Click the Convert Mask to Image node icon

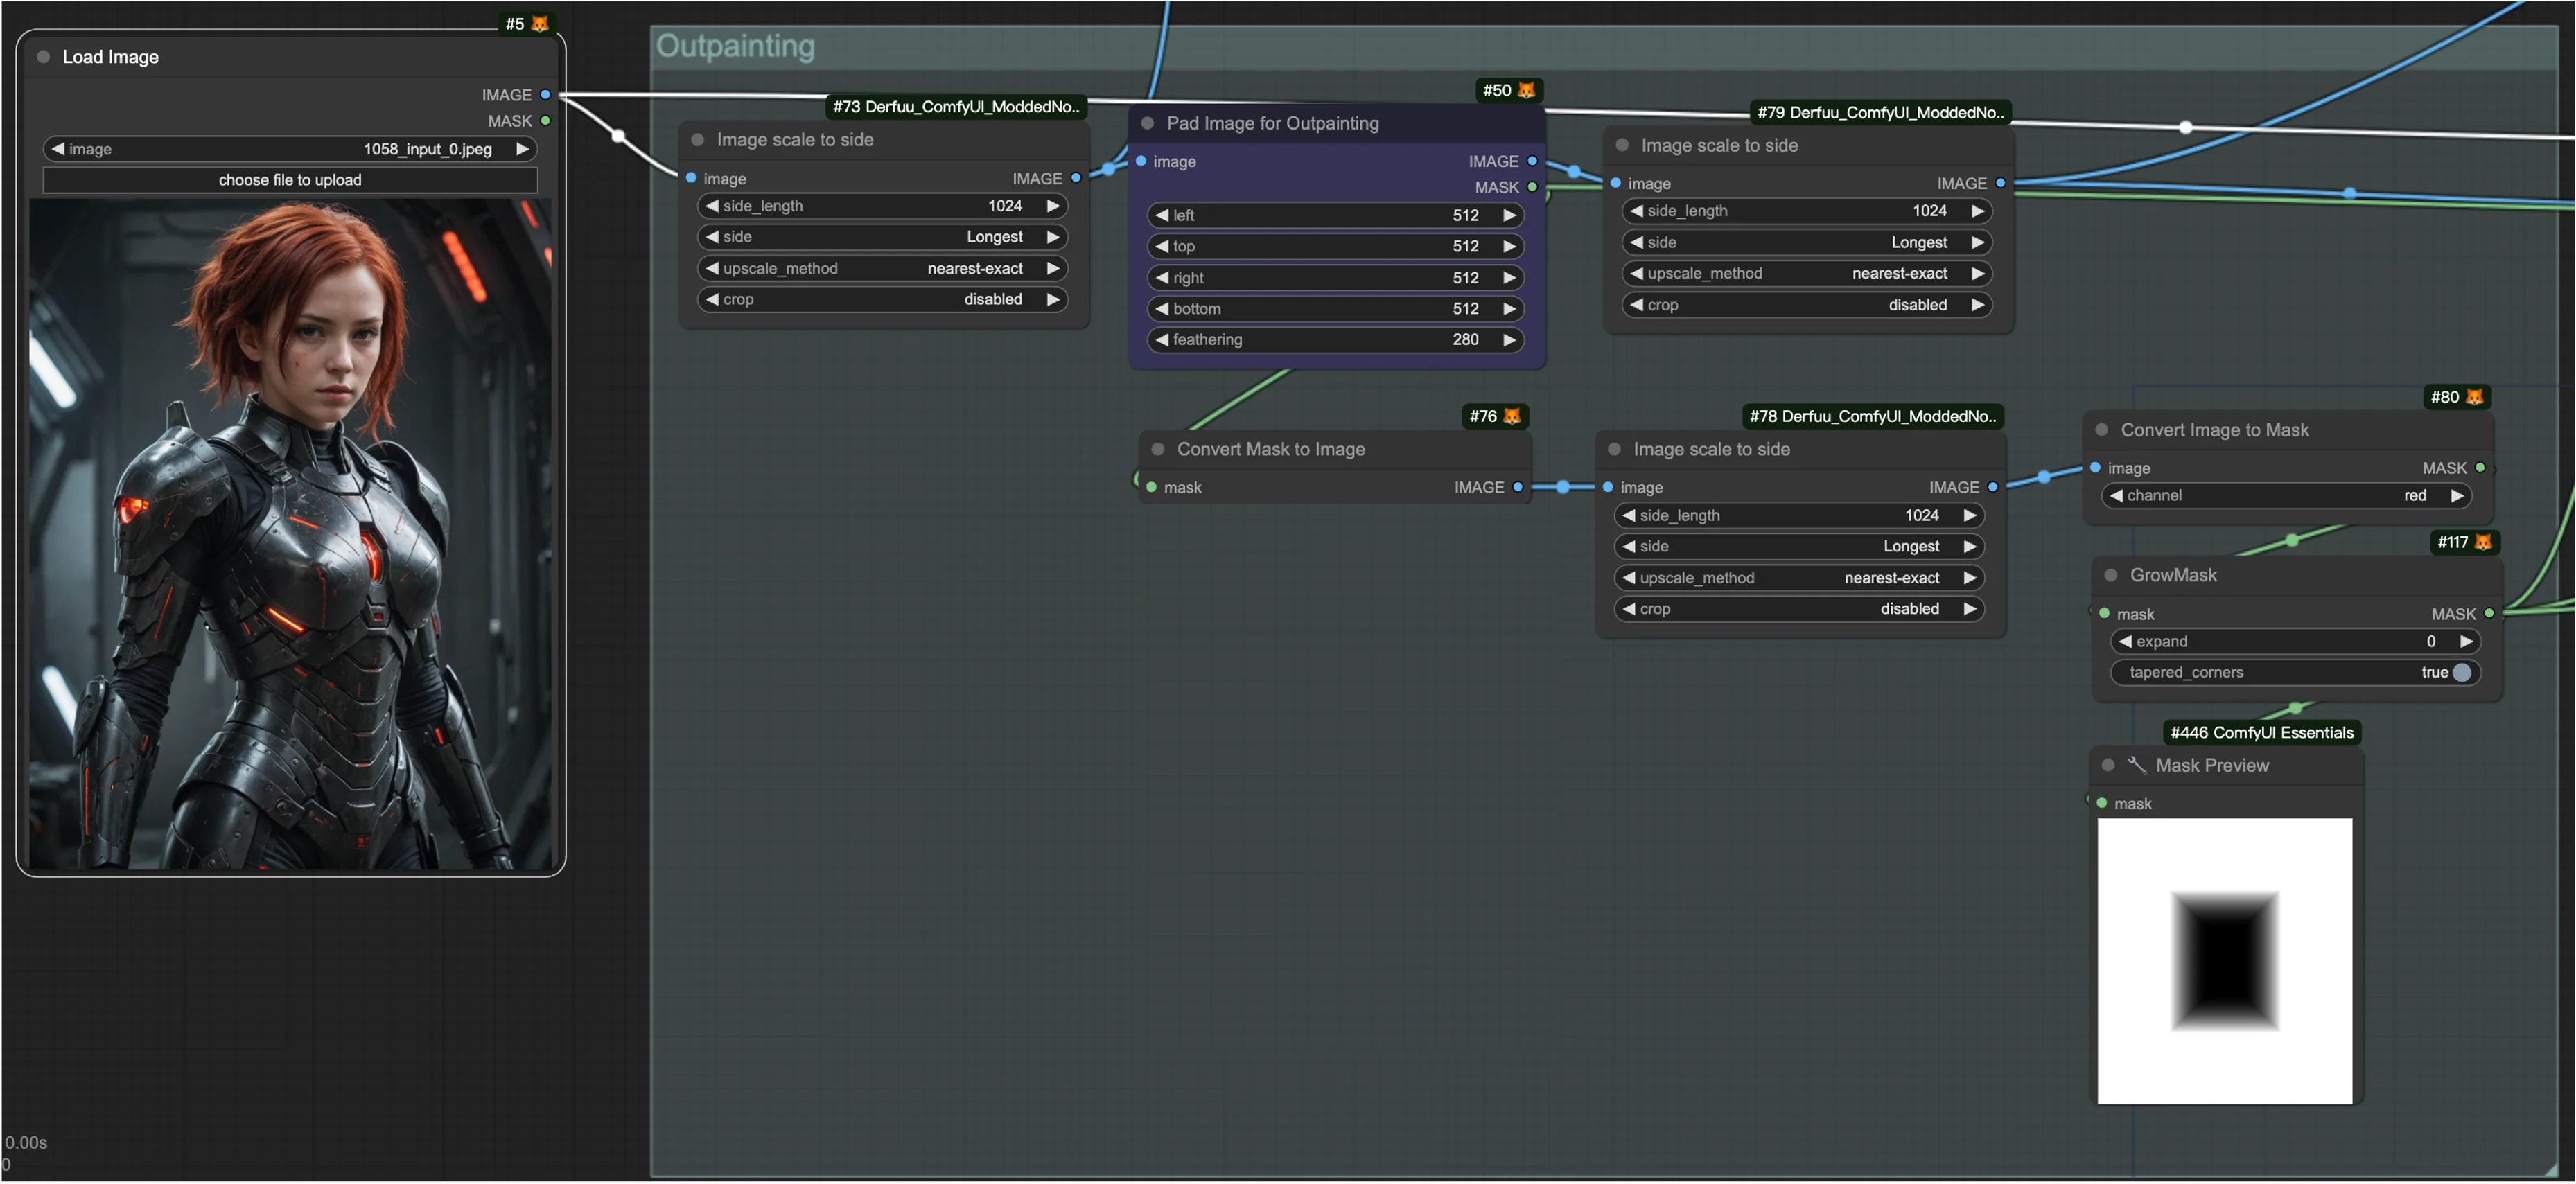[1160, 447]
